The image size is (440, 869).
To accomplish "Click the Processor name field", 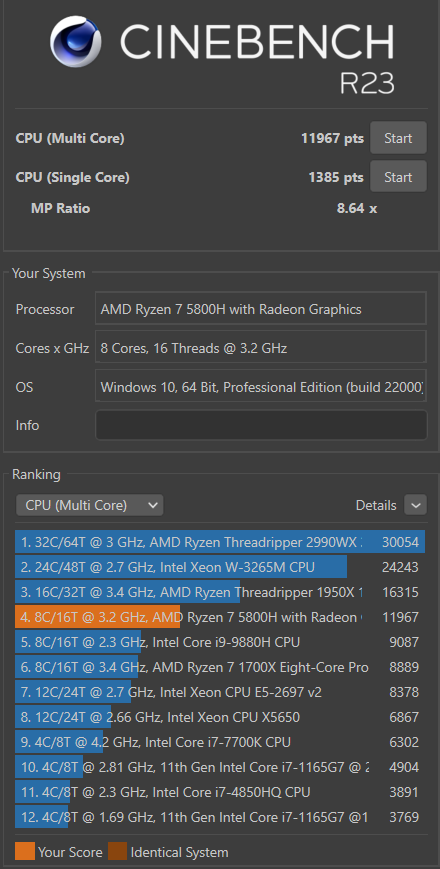I will [x=261, y=309].
